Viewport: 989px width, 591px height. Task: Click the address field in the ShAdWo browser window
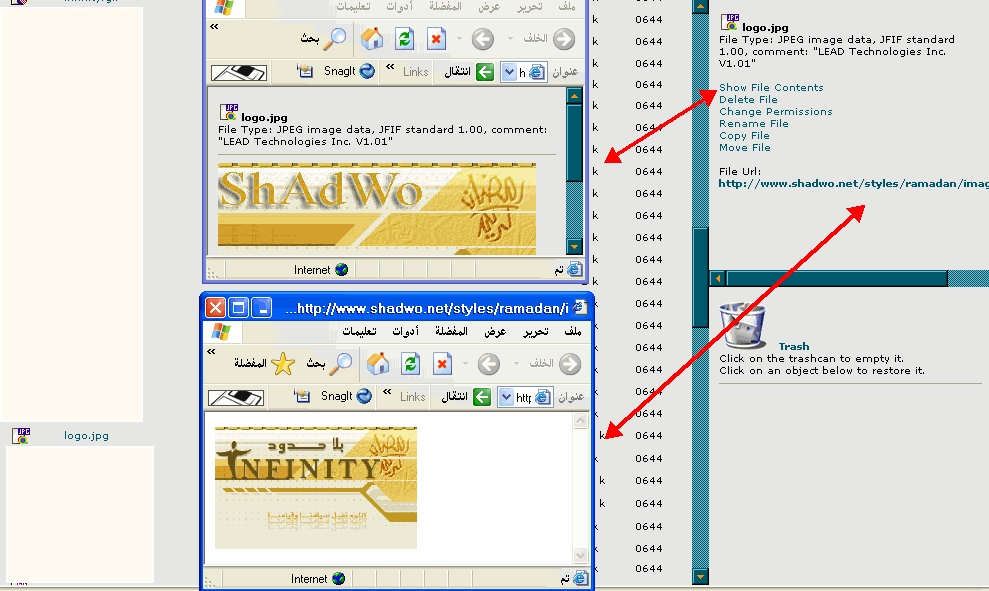tap(525, 72)
